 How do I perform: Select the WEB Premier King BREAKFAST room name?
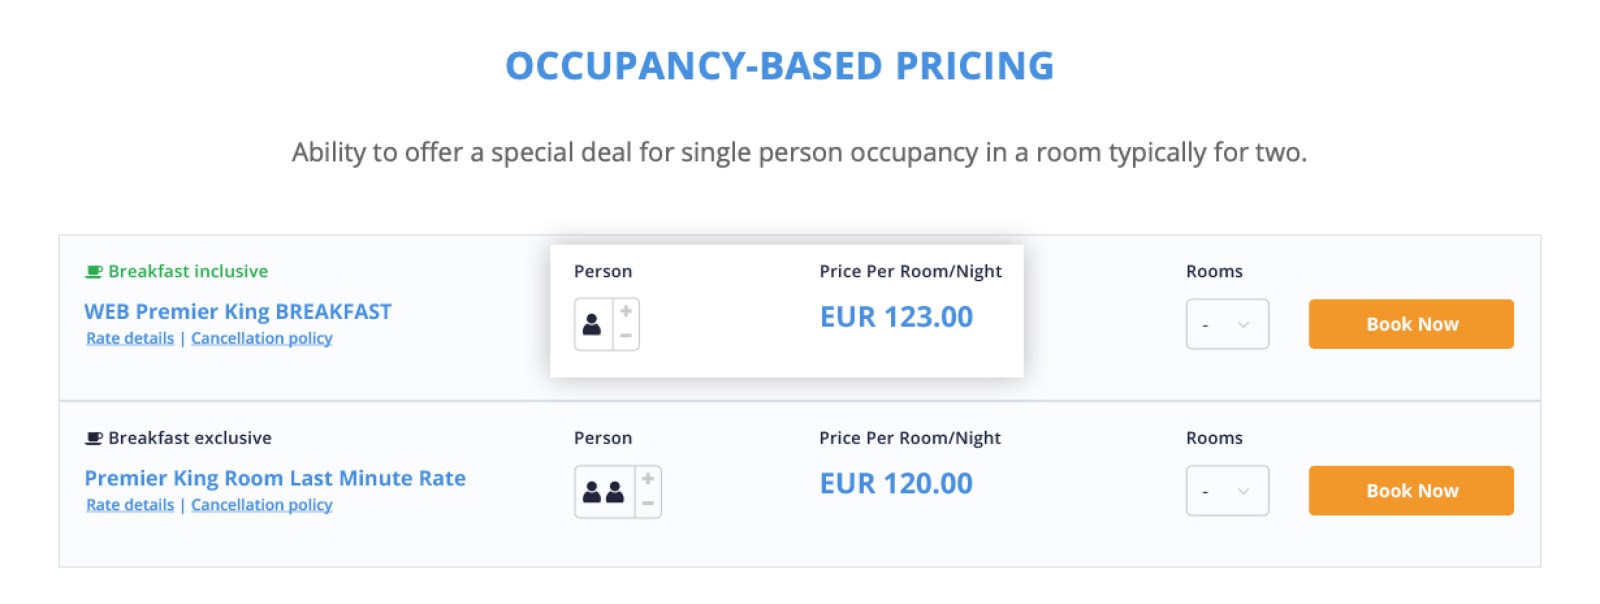[x=237, y=311]
